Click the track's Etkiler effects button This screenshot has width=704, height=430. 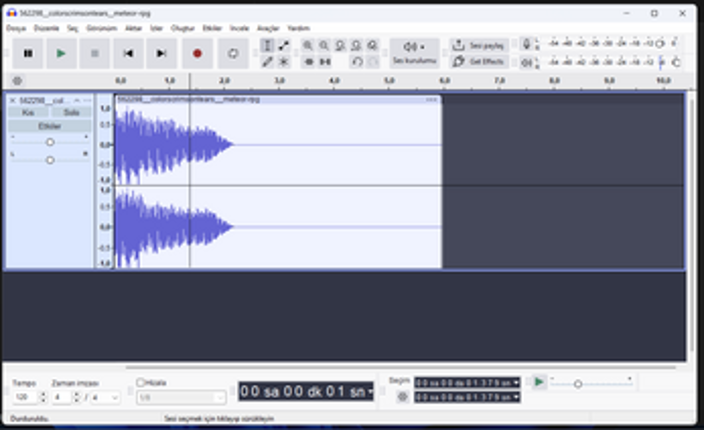[x=49, y=126]
